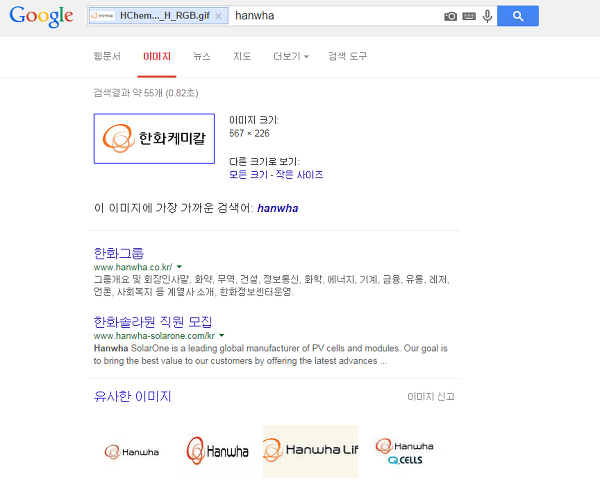This screenshot has width=600, height=481.
Task: Open the Hanwha Life logo thumbnail
Action: pyautogui.click(x=310, y=451)
